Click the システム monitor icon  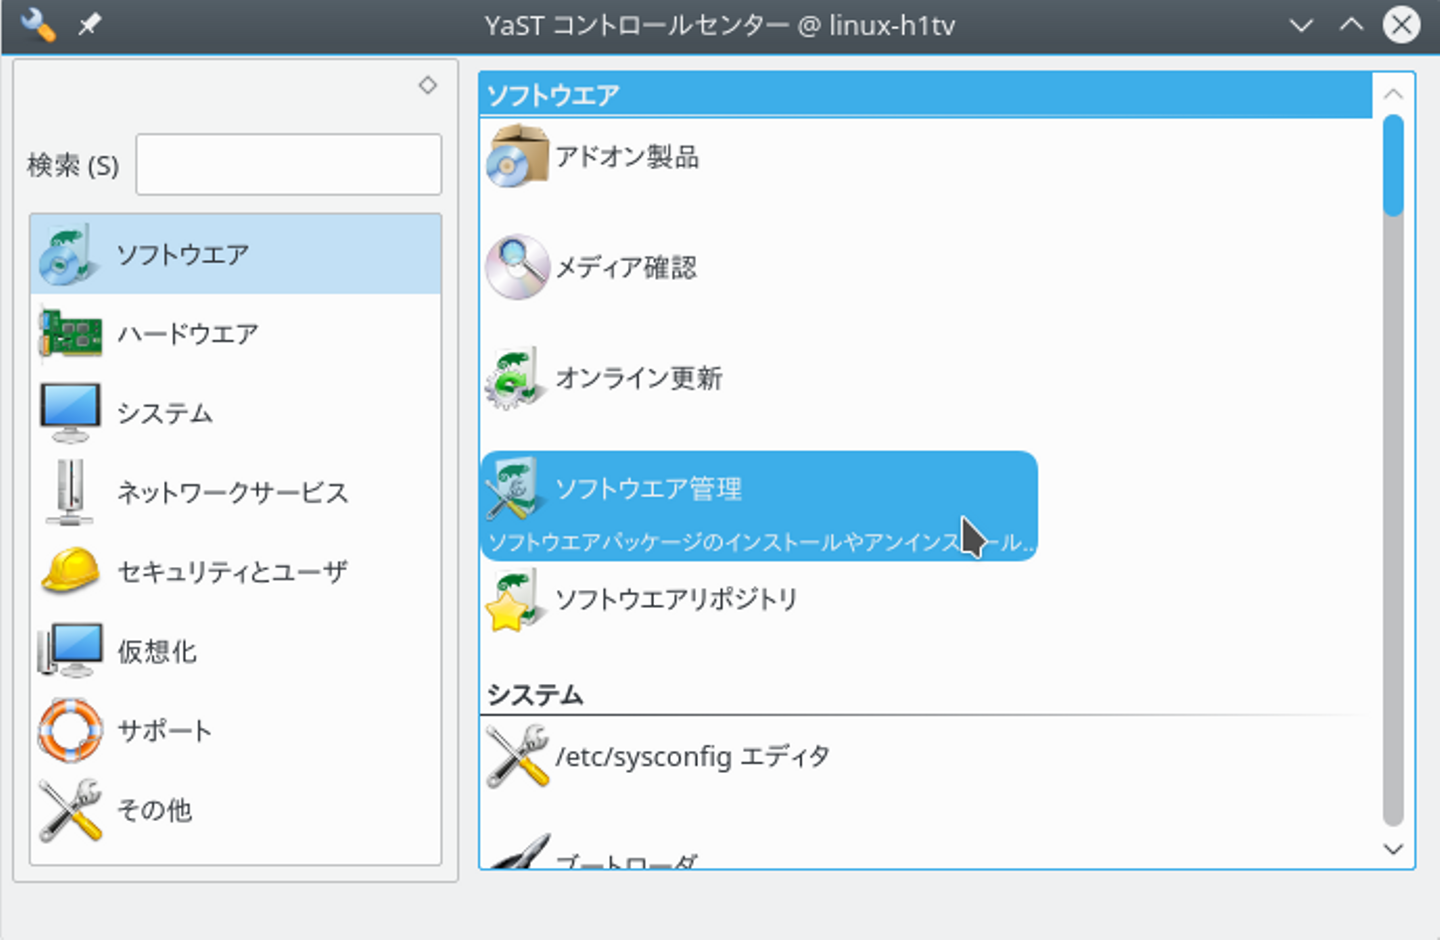pyautogui.click(x=69, y=412)
